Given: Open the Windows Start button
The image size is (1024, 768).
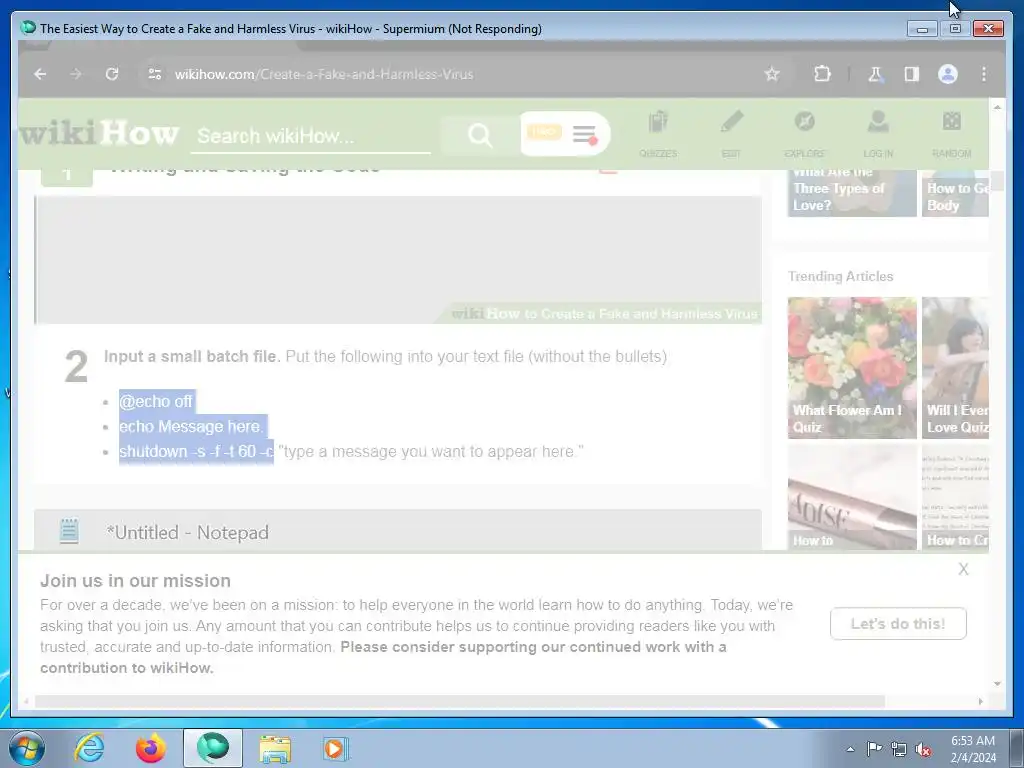Looking at the screenshot, I should coord(26,748).
